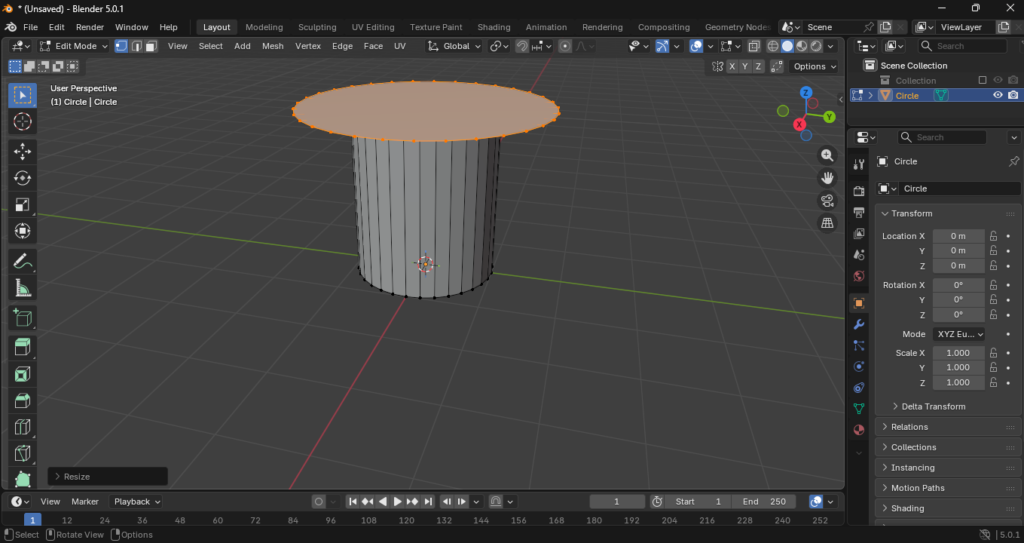Choose the 3D Cursor tool
Screen dimensions: 1024x543
point(22,122)
